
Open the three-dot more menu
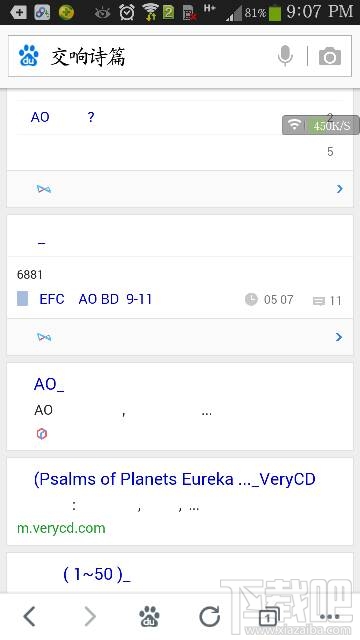point(330,617)
